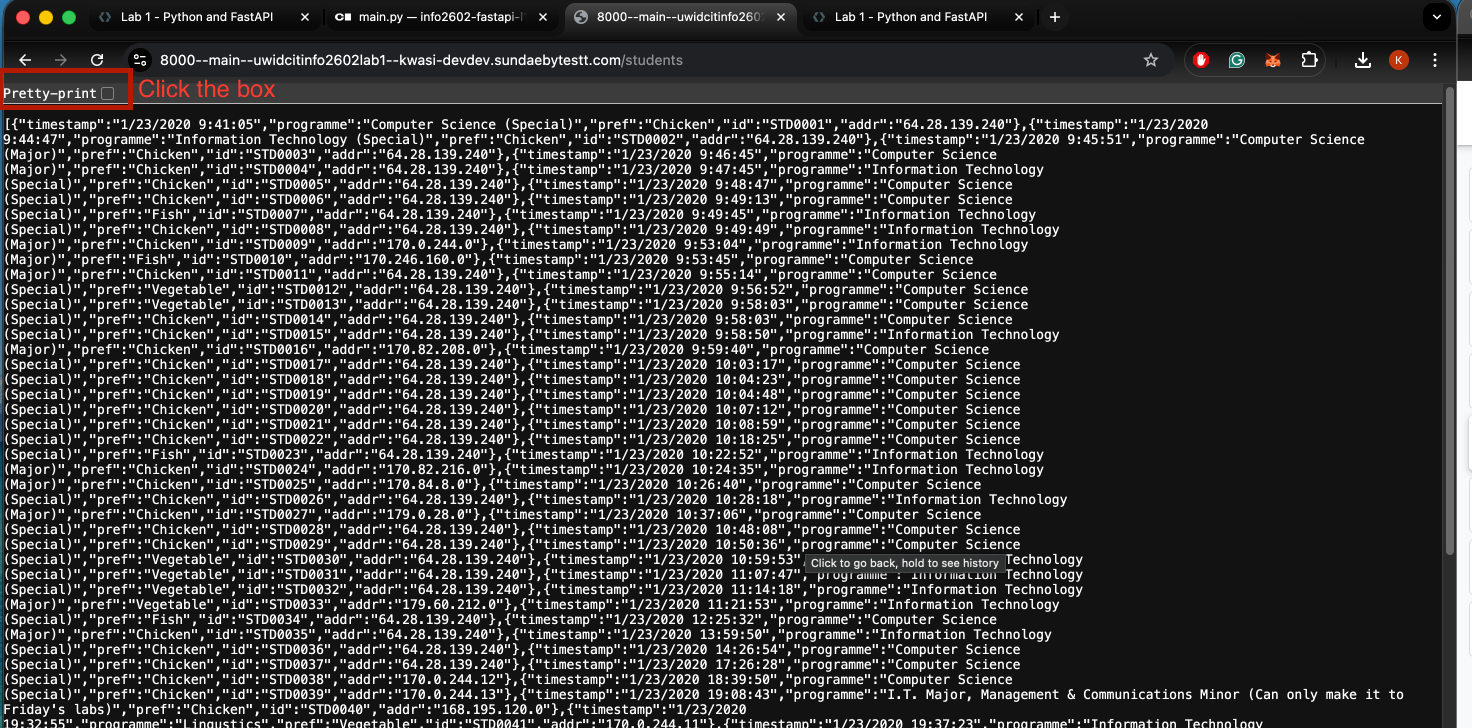Image resolution: width=1472 pixels, height=728 pixels.
Task: Enable the Pretty-print checkbox
Action: tap(107, 93)
